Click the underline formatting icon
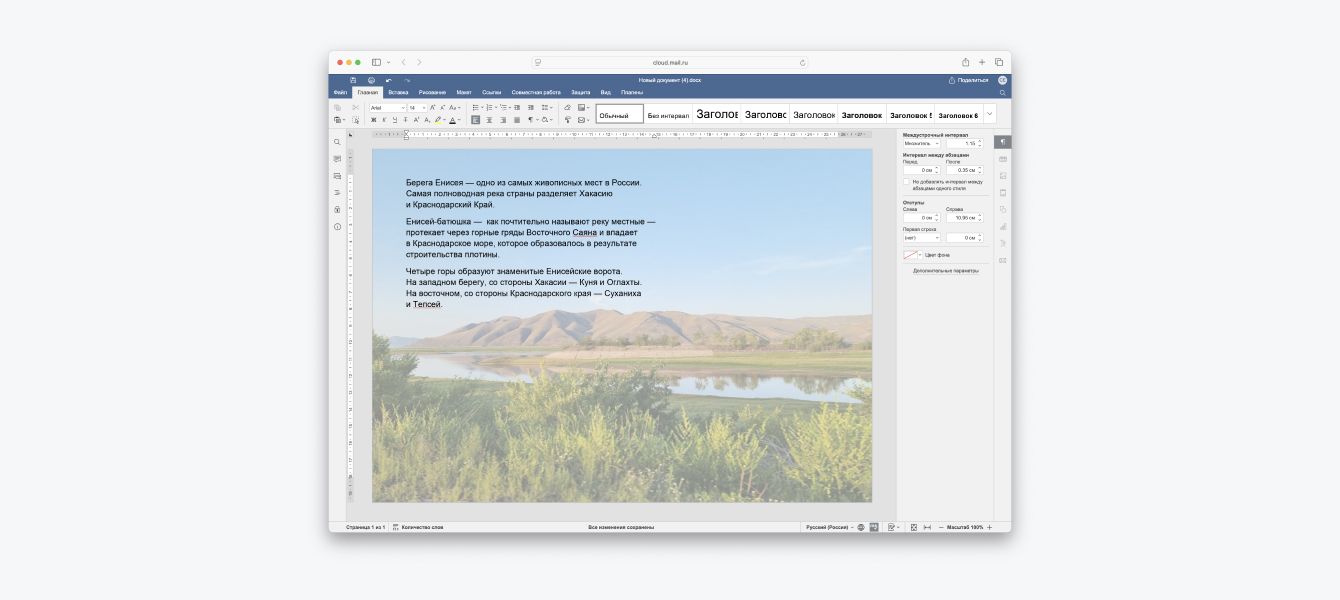The width and height of the screenshot is (1340, 600). (394, 120)
